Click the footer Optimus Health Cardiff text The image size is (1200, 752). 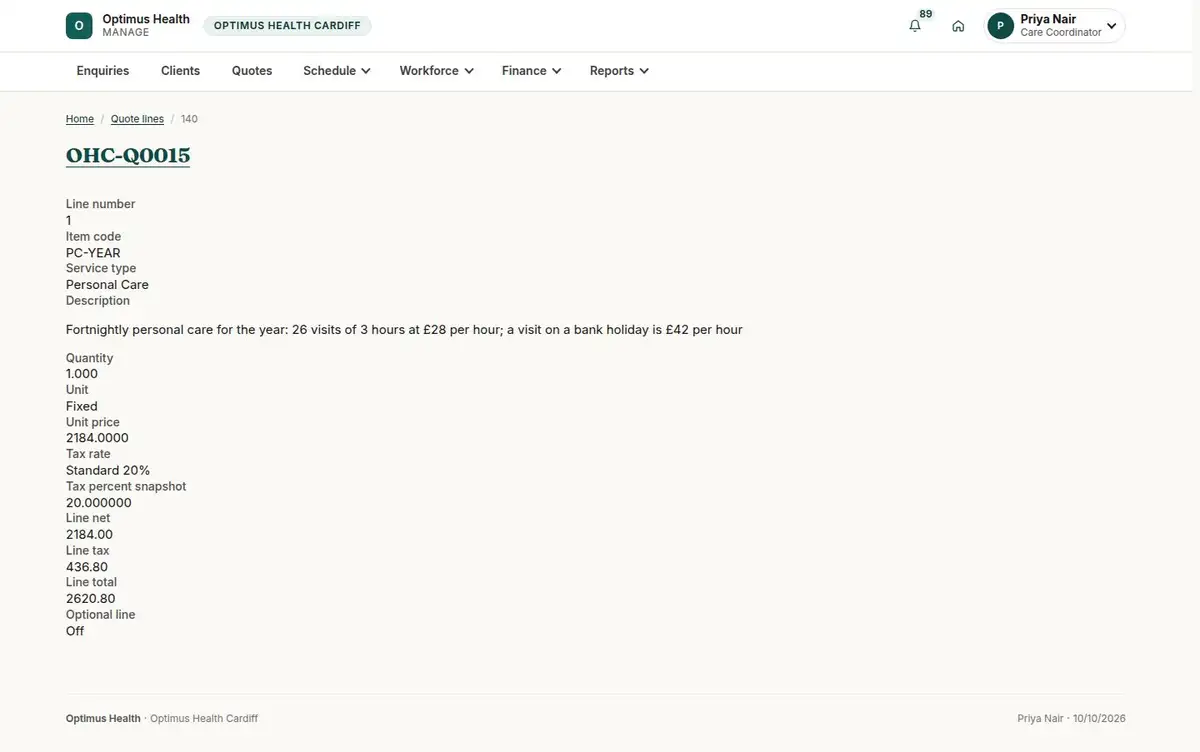pos(204,719)
